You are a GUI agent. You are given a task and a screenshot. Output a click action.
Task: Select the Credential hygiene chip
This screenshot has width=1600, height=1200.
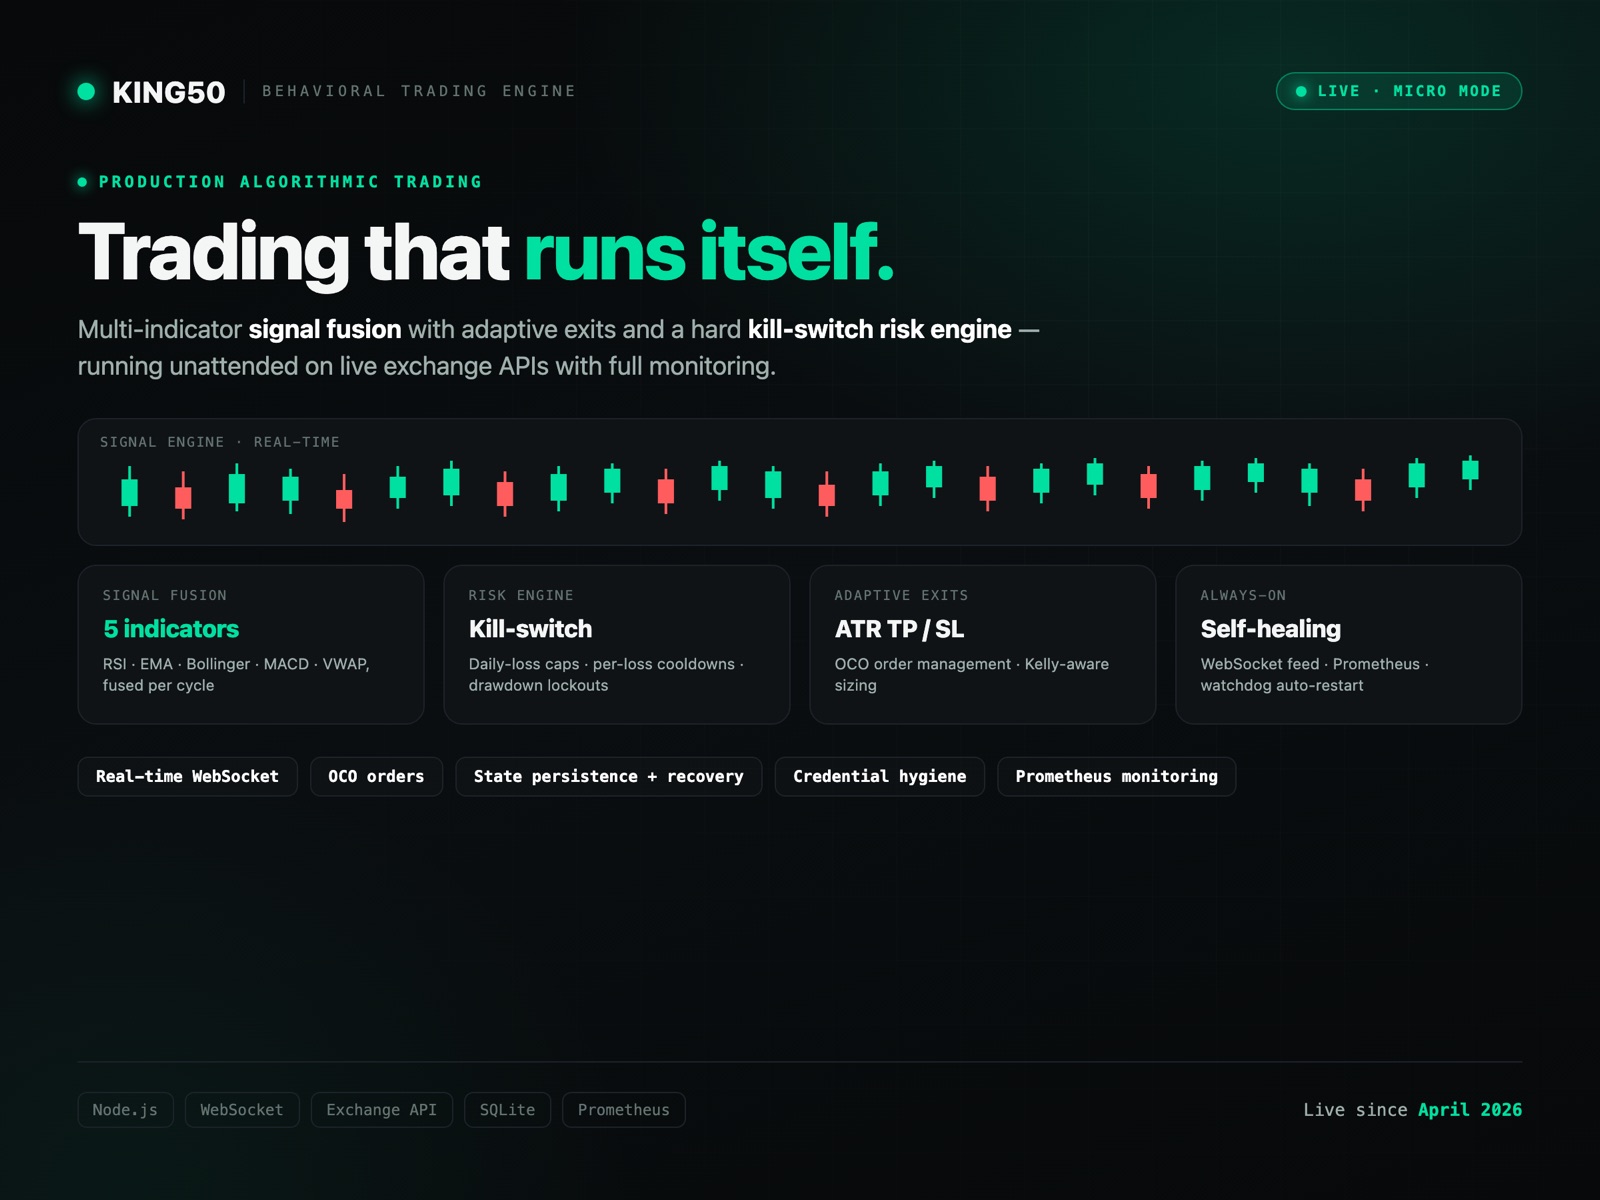click(880, 777)
